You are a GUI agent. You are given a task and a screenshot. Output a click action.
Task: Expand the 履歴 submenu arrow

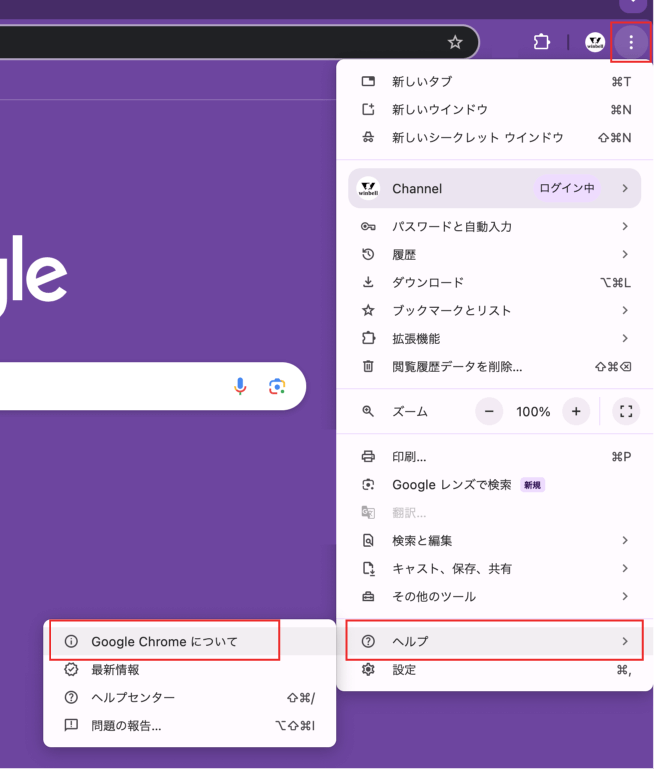click(x=625, y=254)
